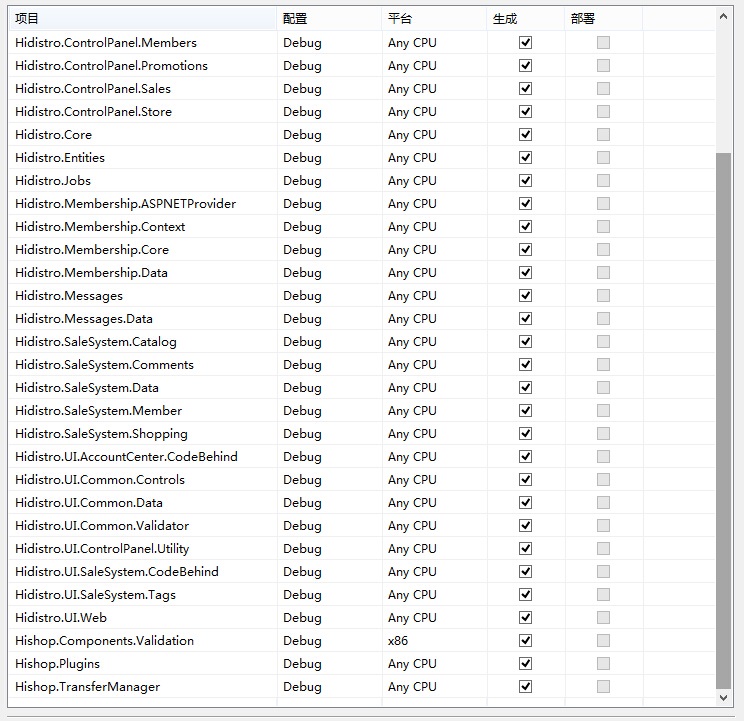Click the 部署 column header
The image size is (744, 721).
(604, 18)
